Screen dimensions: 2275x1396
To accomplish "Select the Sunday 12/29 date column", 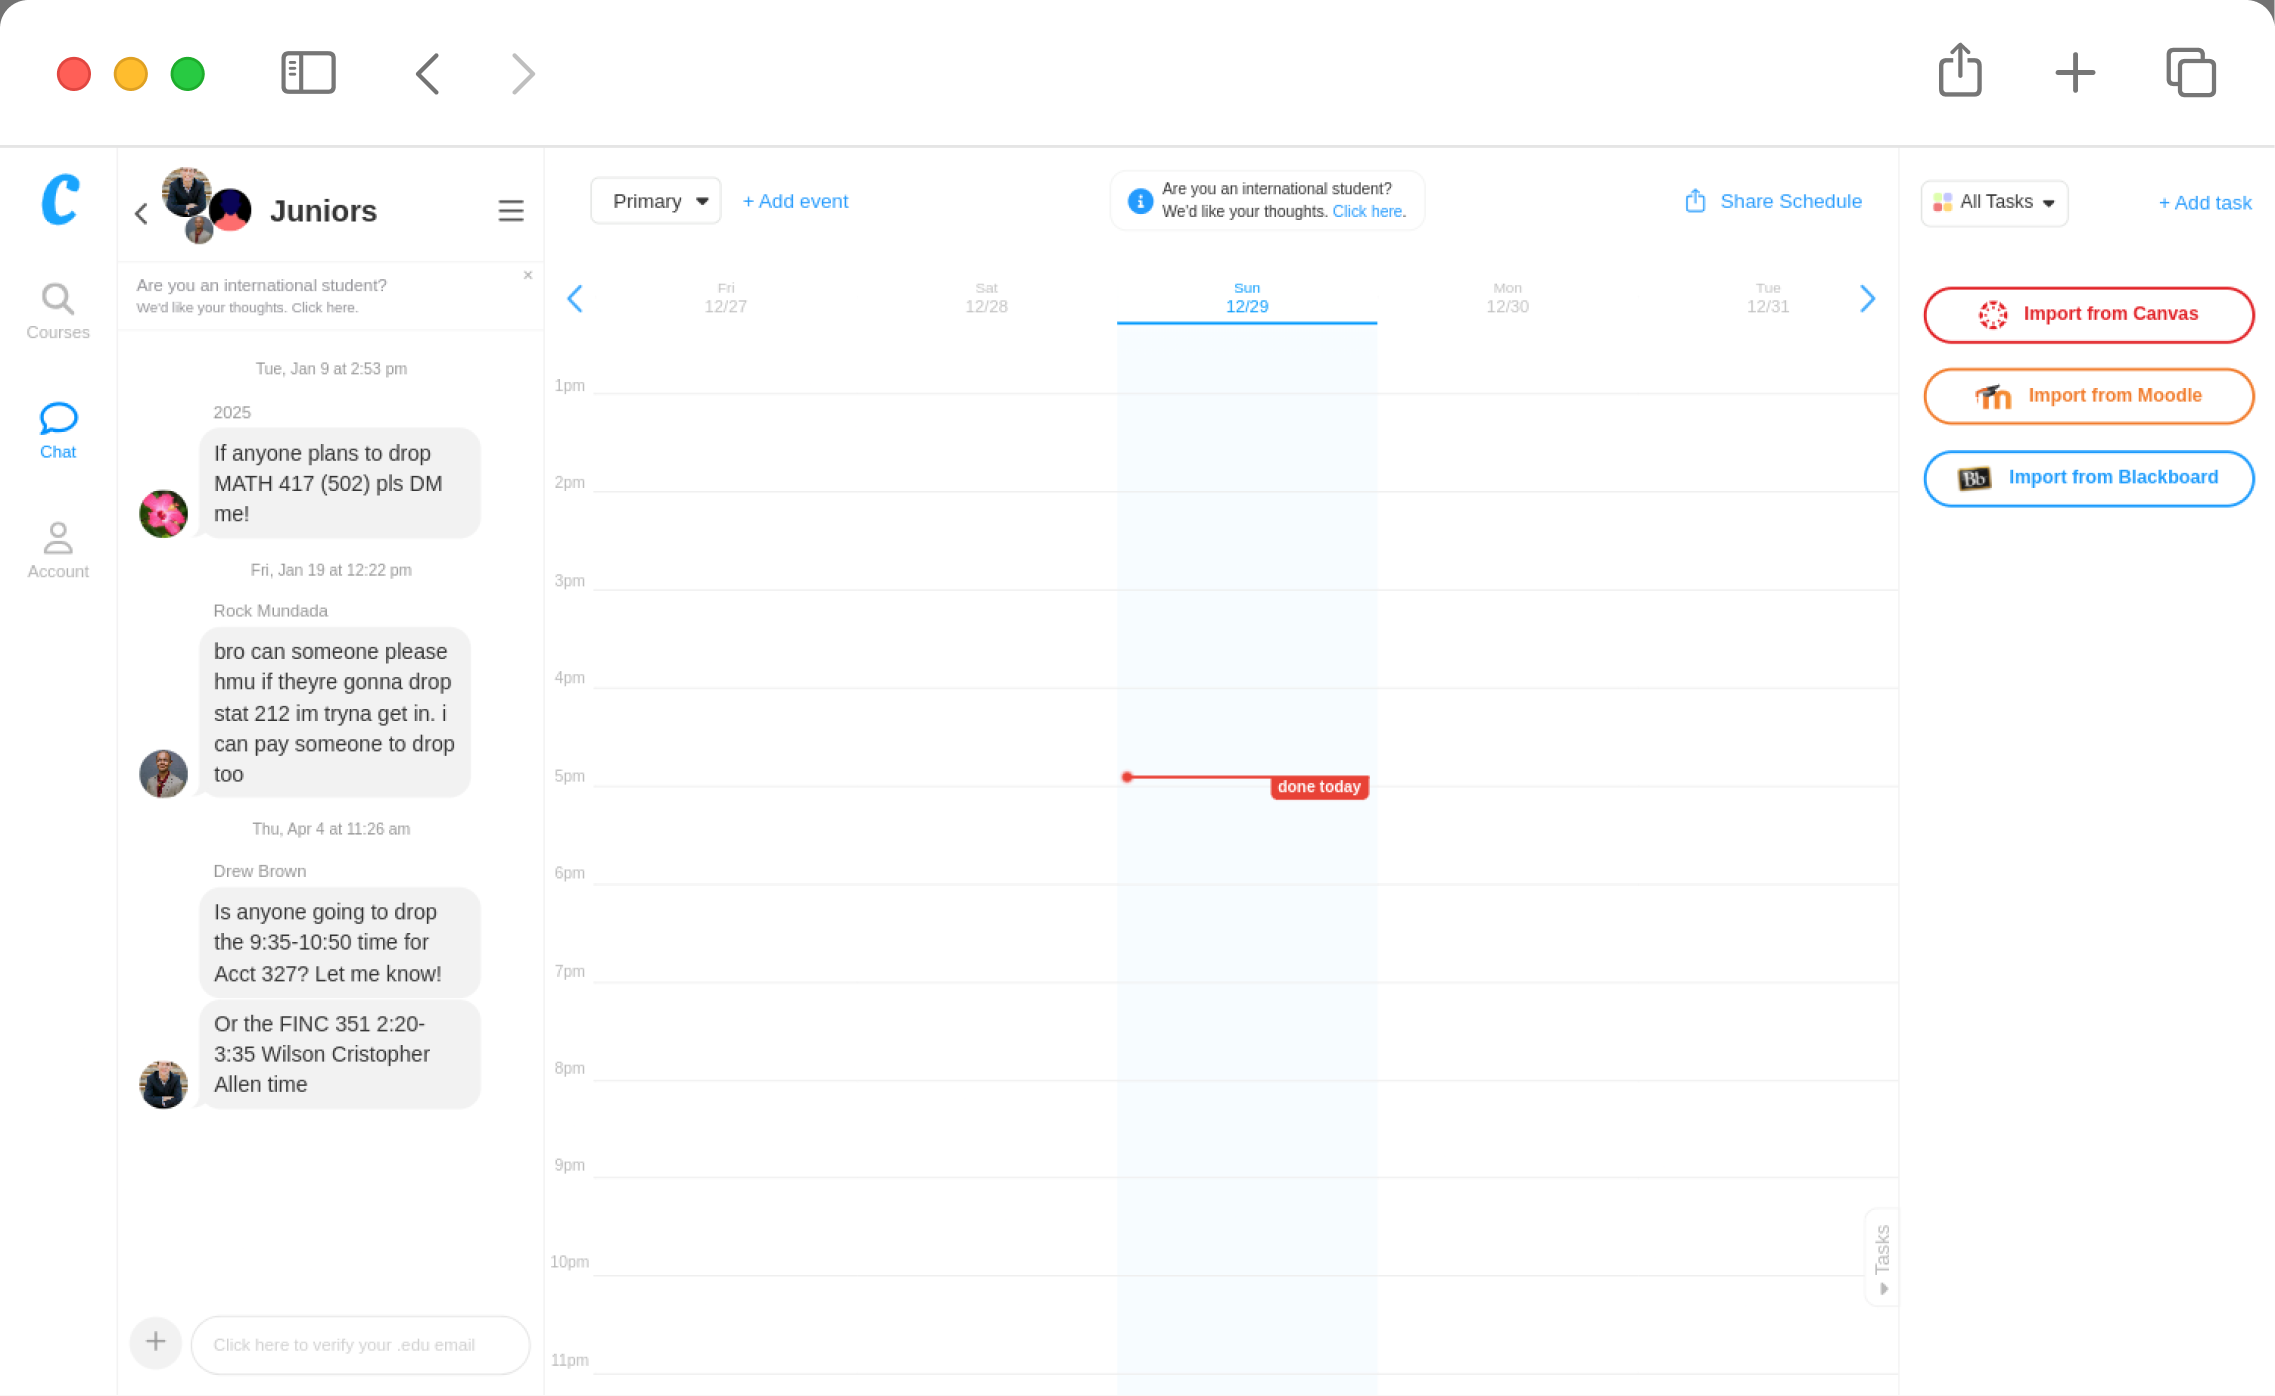I will pos(1246,297).
